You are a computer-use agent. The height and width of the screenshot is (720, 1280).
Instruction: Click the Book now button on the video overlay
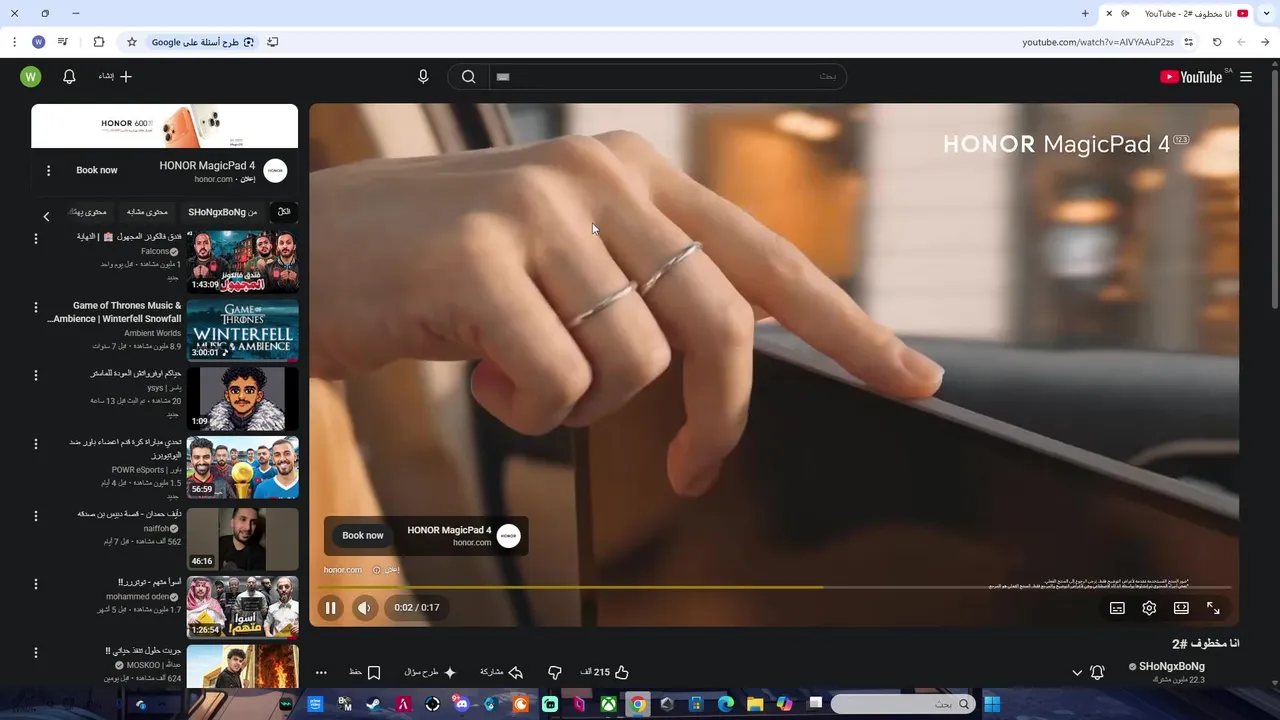[363, 536]
